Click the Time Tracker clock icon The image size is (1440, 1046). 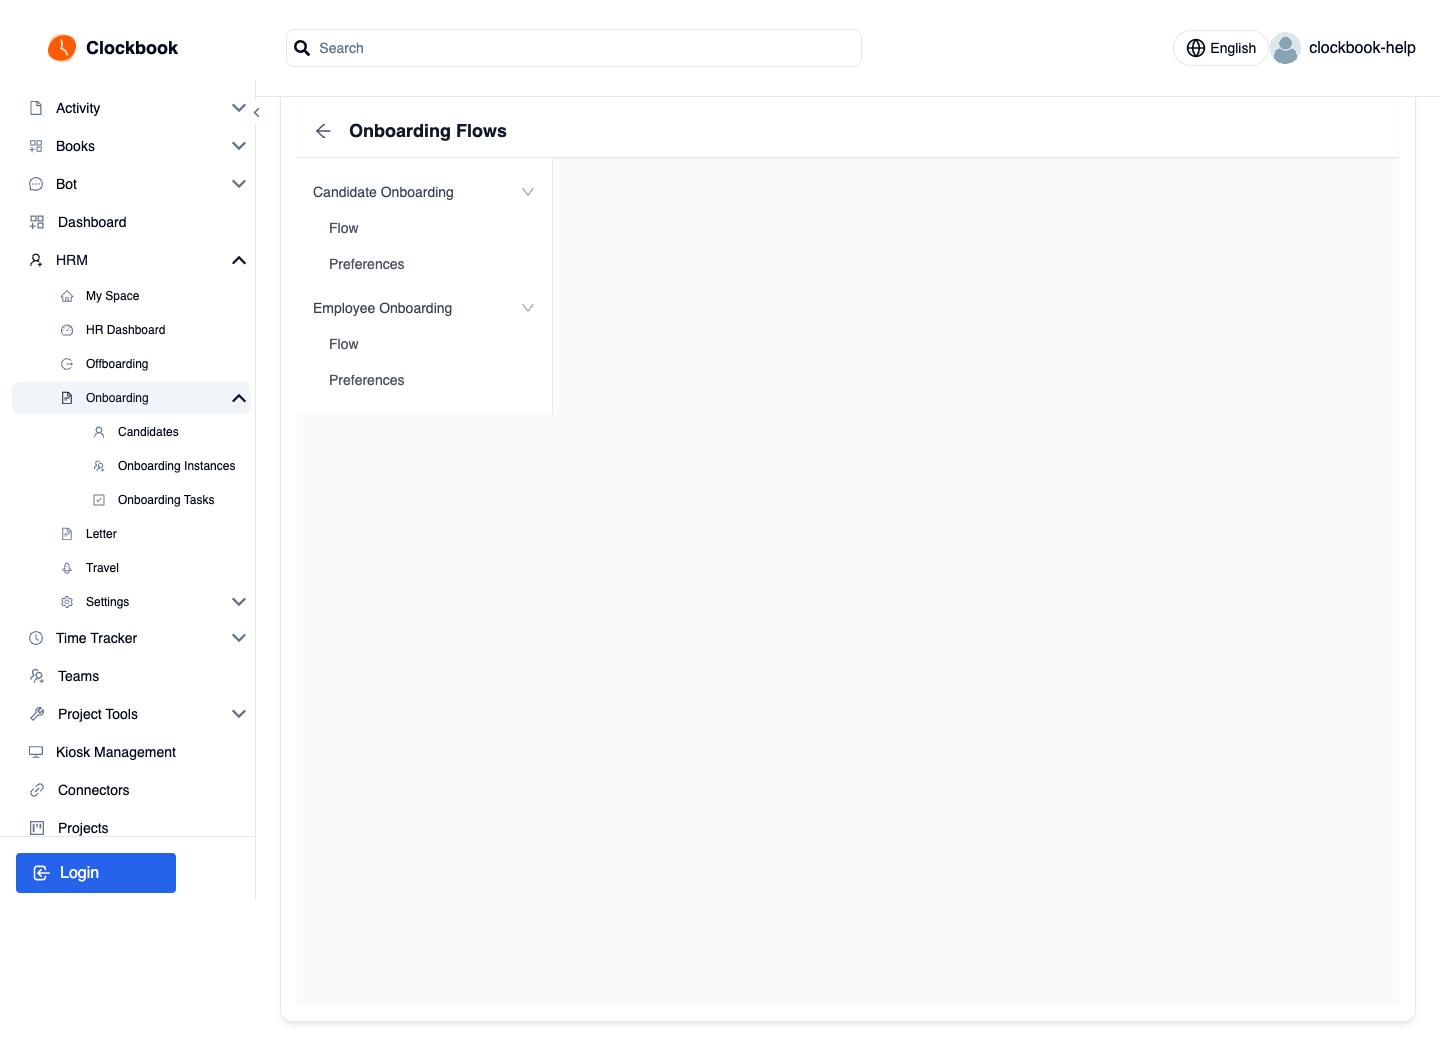click(x=36, y=638)
